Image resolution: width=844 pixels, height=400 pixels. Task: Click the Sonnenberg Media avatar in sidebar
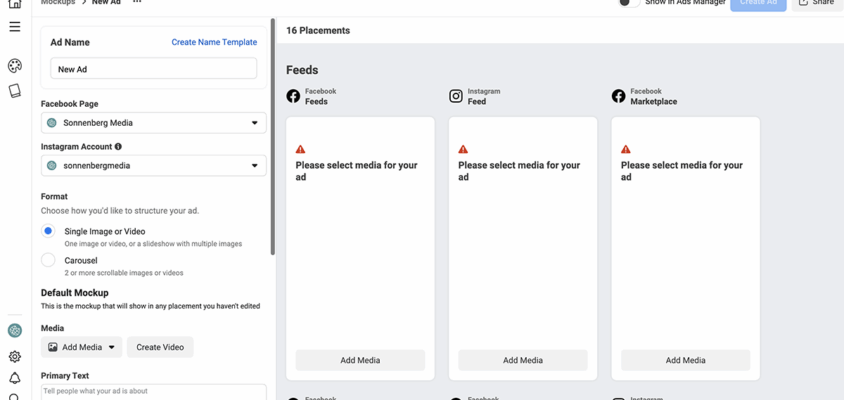[x=15, y=331]
